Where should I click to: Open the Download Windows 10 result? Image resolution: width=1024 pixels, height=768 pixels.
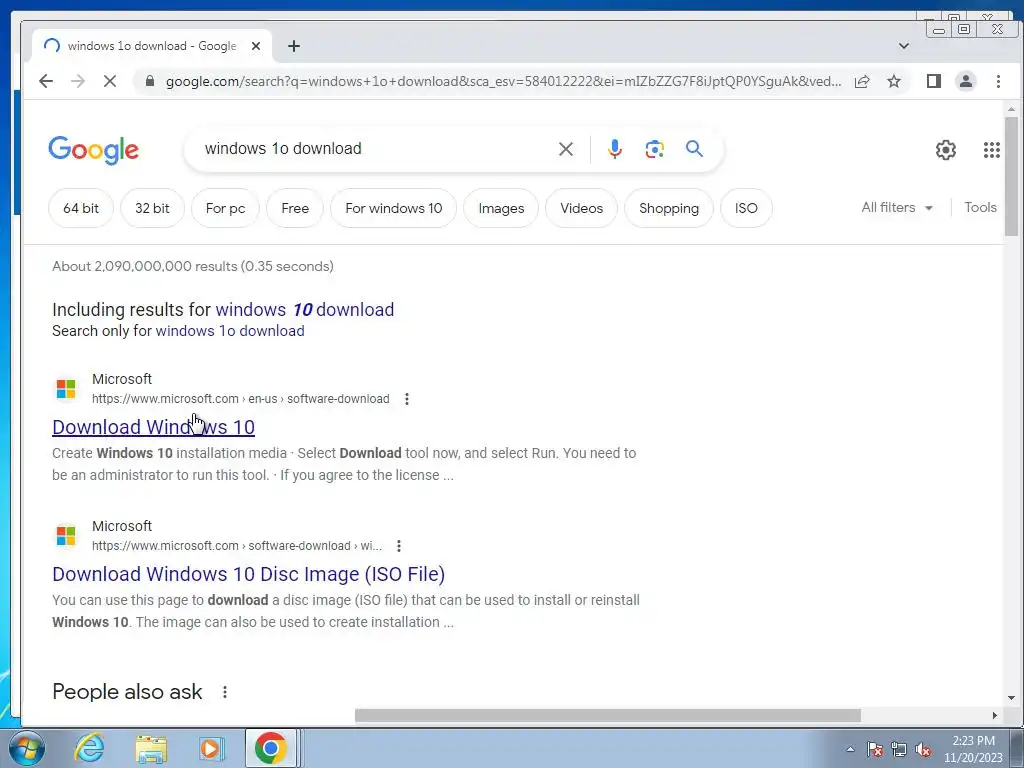(x=153, y=427)
